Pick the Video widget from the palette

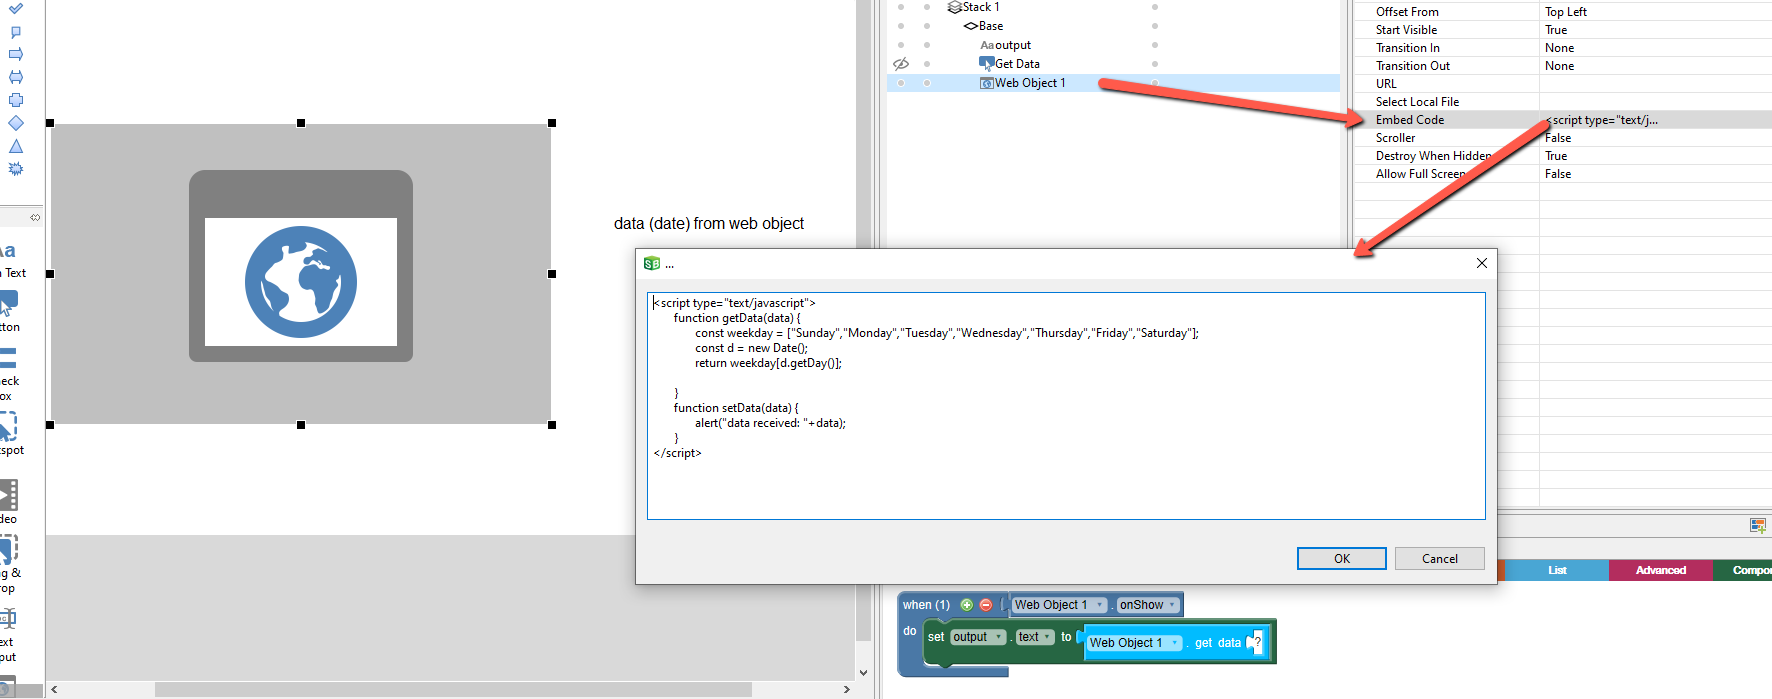pos(9,502)
